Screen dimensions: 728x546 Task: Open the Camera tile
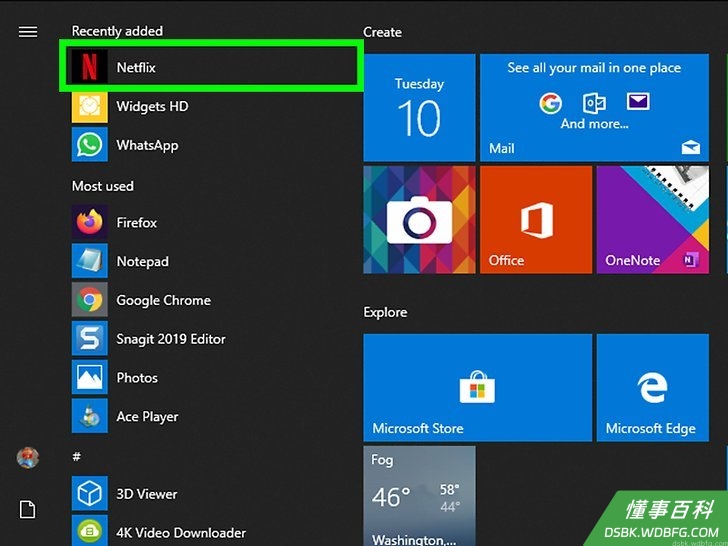coord(419,220)
